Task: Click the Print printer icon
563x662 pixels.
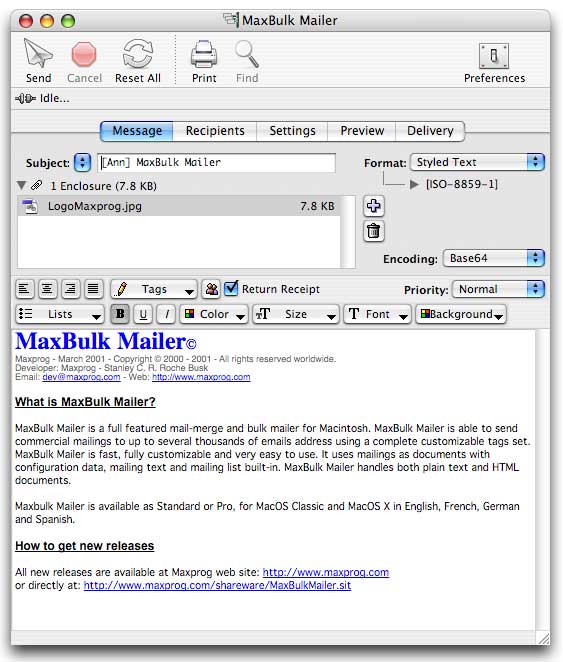Action: pyautogui.click(x=204, y=54)
